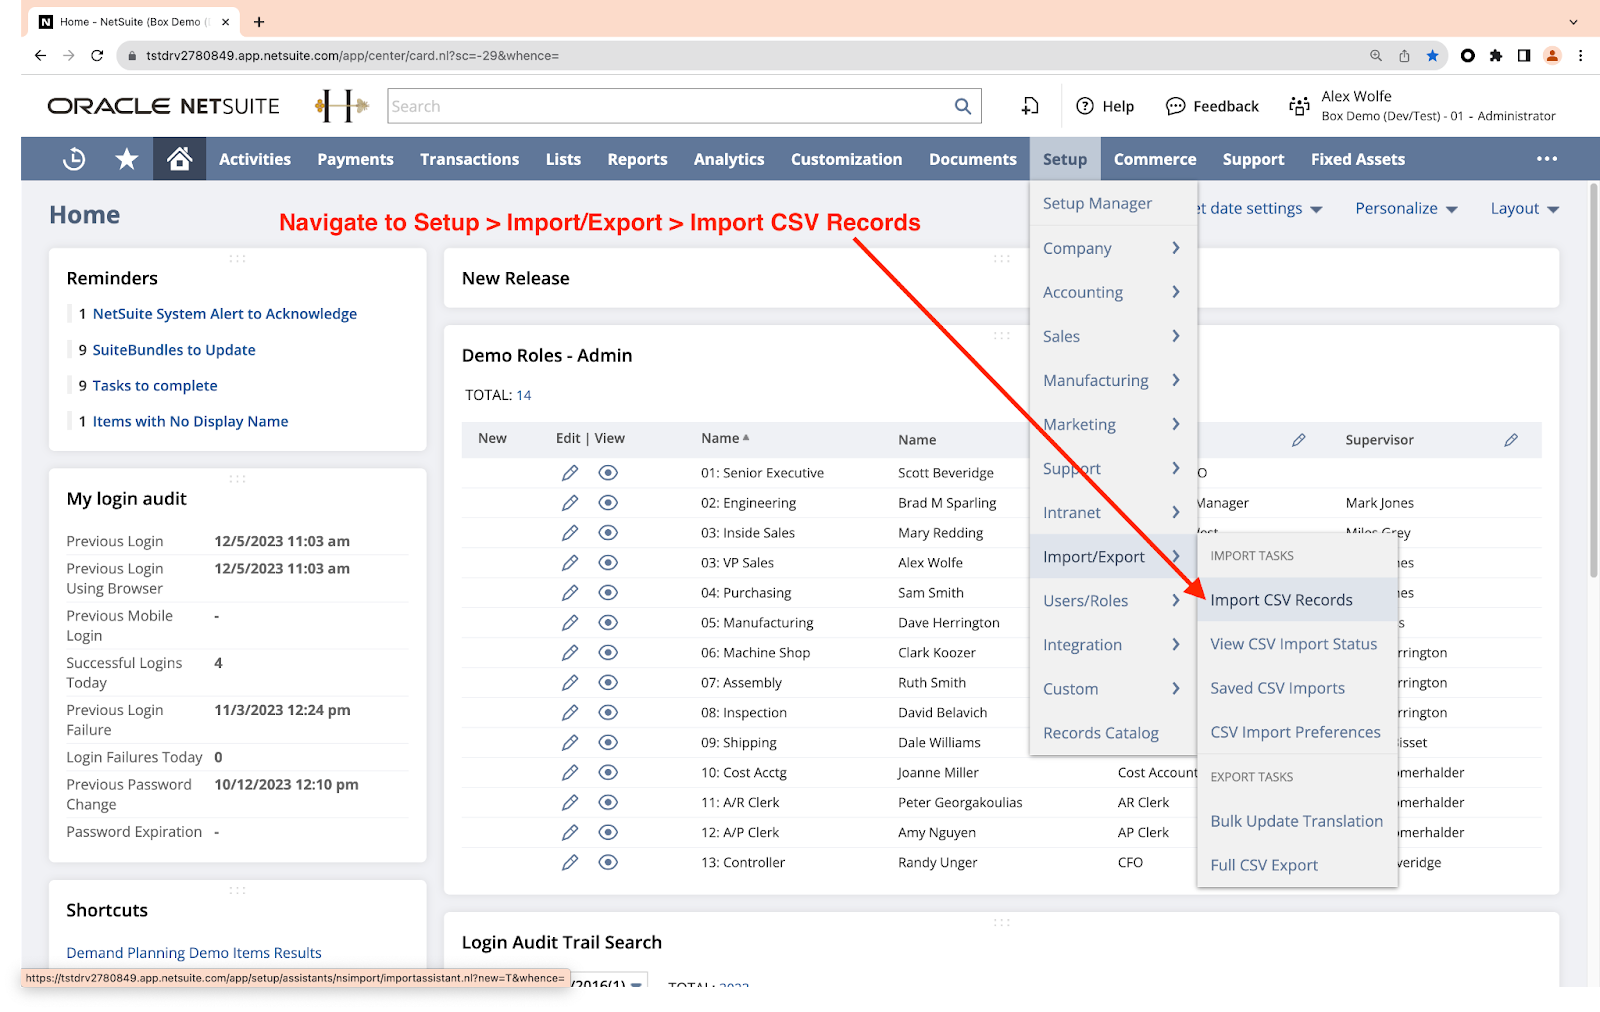
Task: Click into the global Search field
Action: [x=668, y=106]
